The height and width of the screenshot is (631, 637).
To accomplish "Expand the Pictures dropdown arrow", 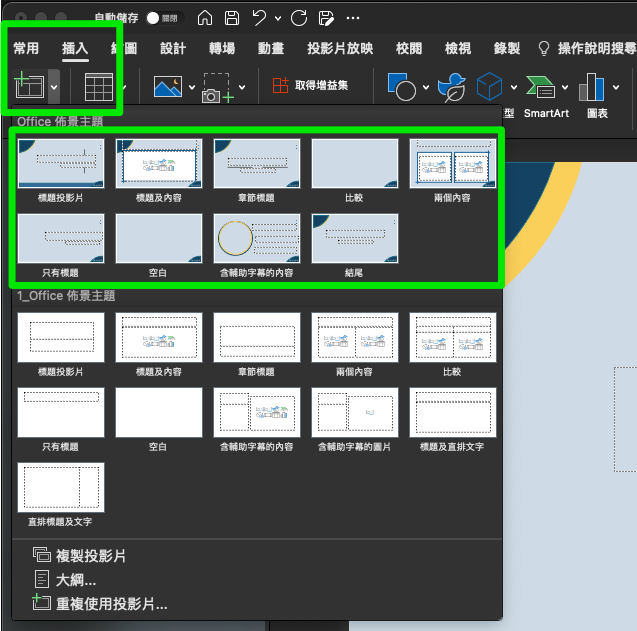I will pyautogui.click(x=192, y=87).
